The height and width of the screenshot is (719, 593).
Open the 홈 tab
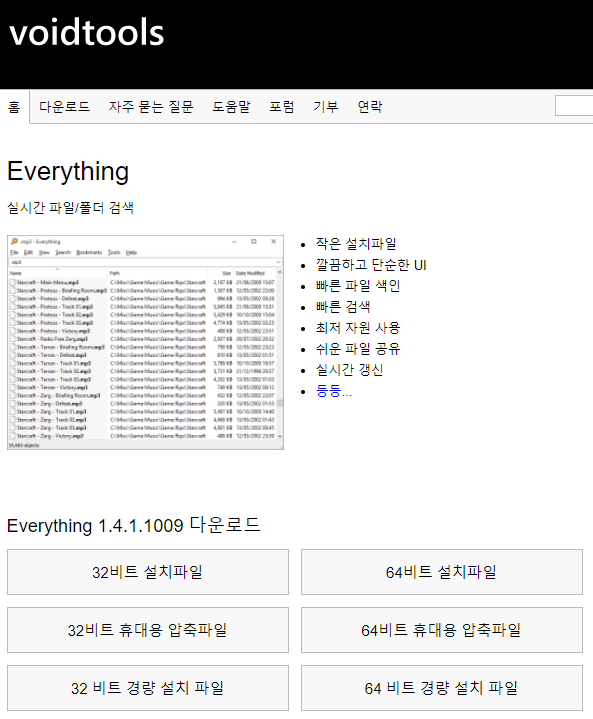click(x=14, y=106)
